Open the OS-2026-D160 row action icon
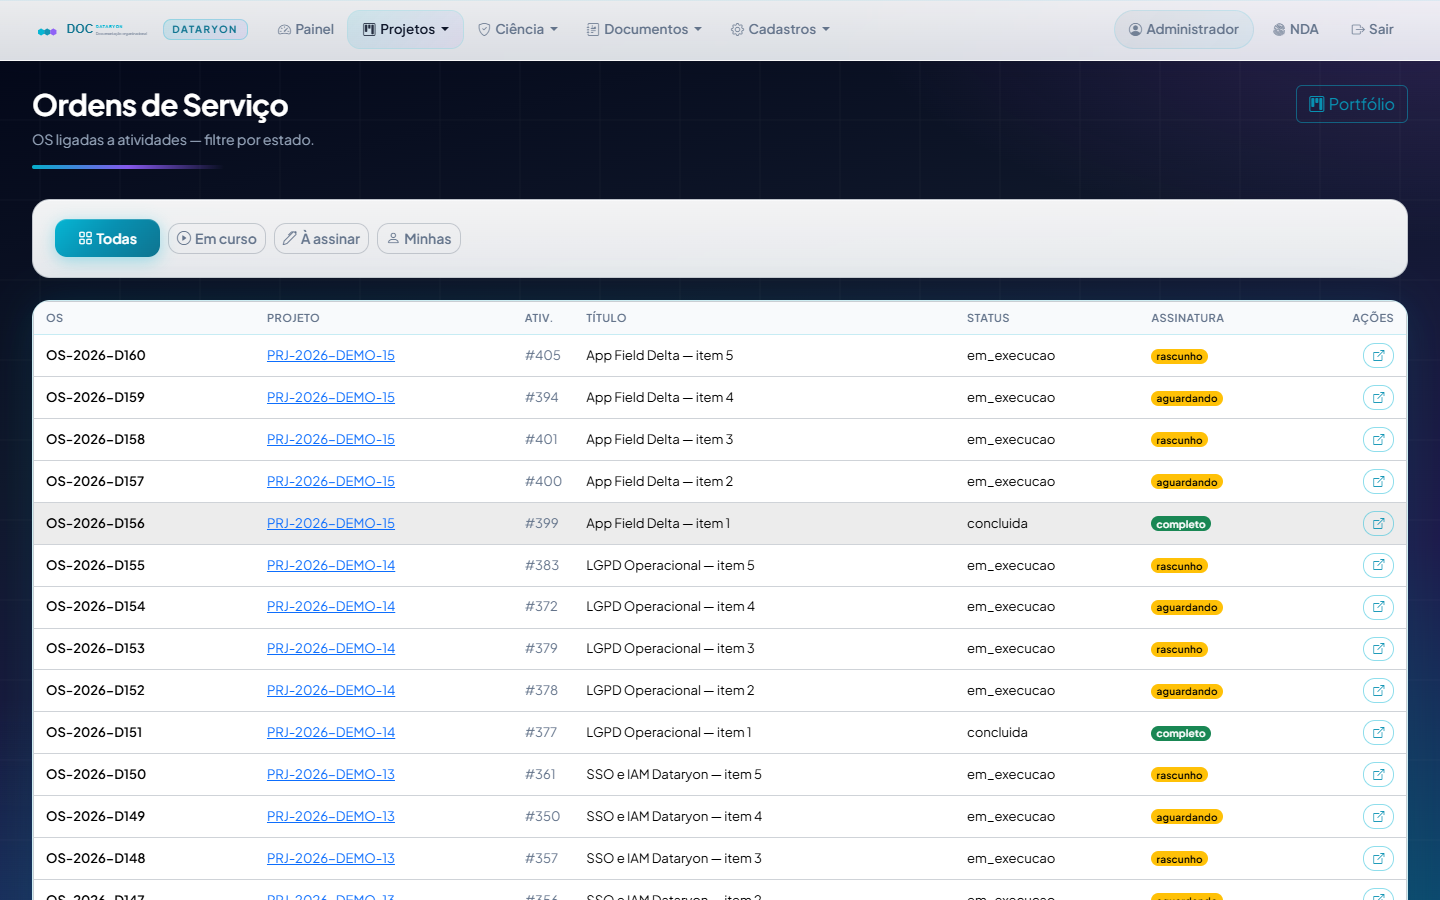Image resolution: width=1440 pixels, height=900 pixels. pyautogui.click(x=1378, y=356)
